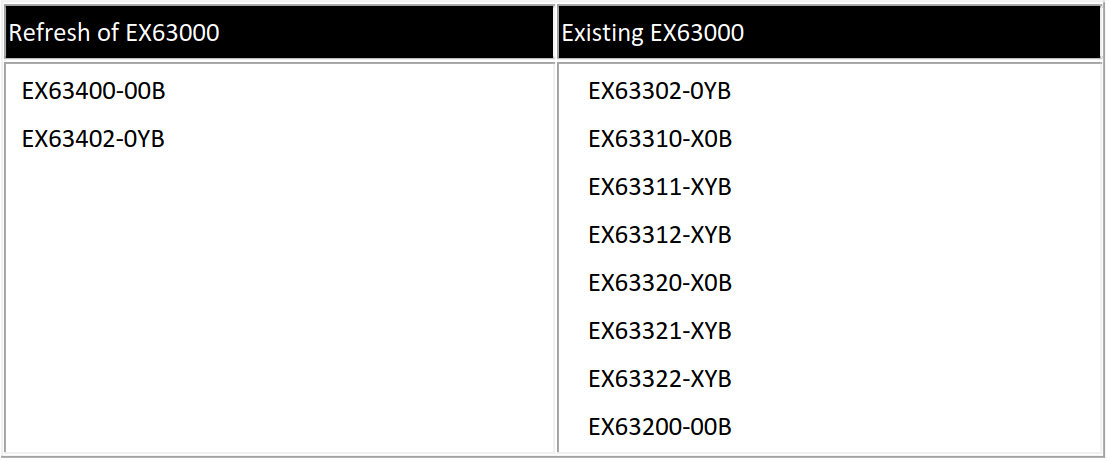Click the 'Existing EX63000' column header

pyautogui.click(x=830, y=33)
